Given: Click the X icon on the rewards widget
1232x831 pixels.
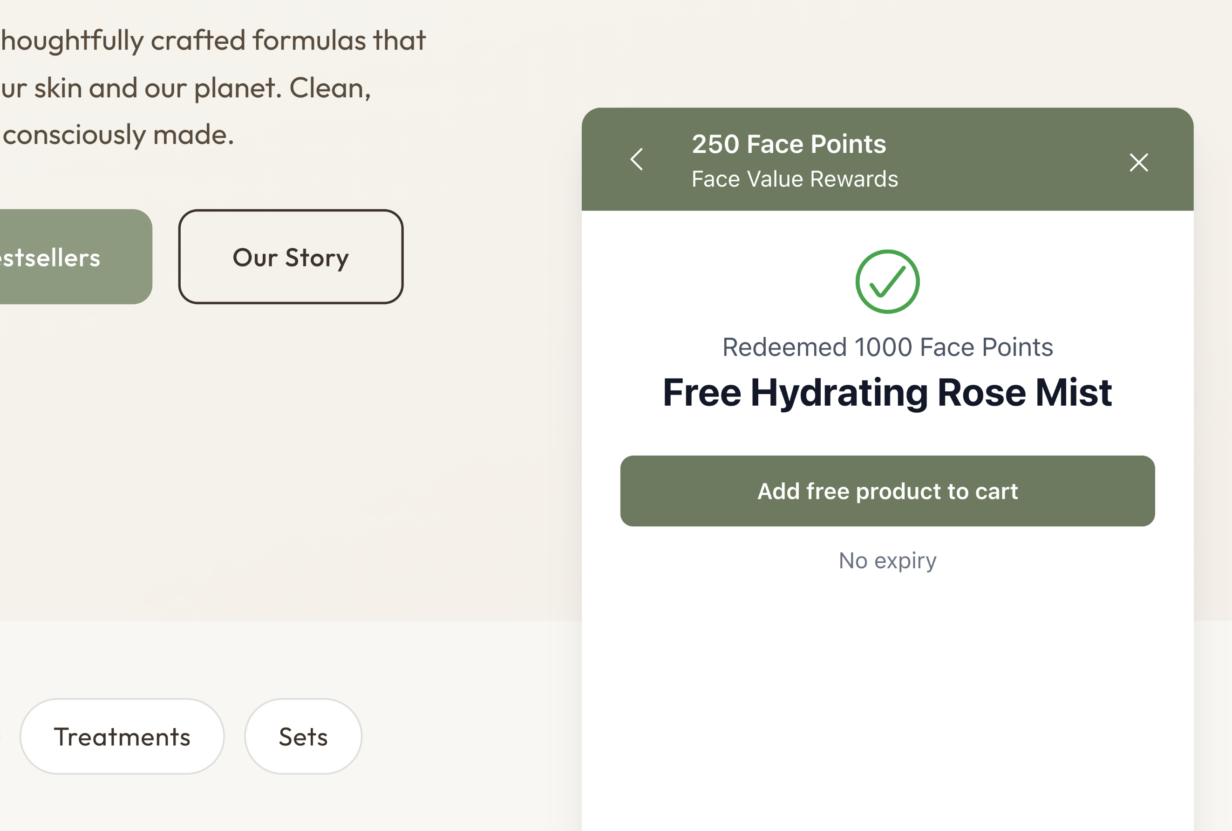Looking at the screenshot, I should coord(1138,162).
